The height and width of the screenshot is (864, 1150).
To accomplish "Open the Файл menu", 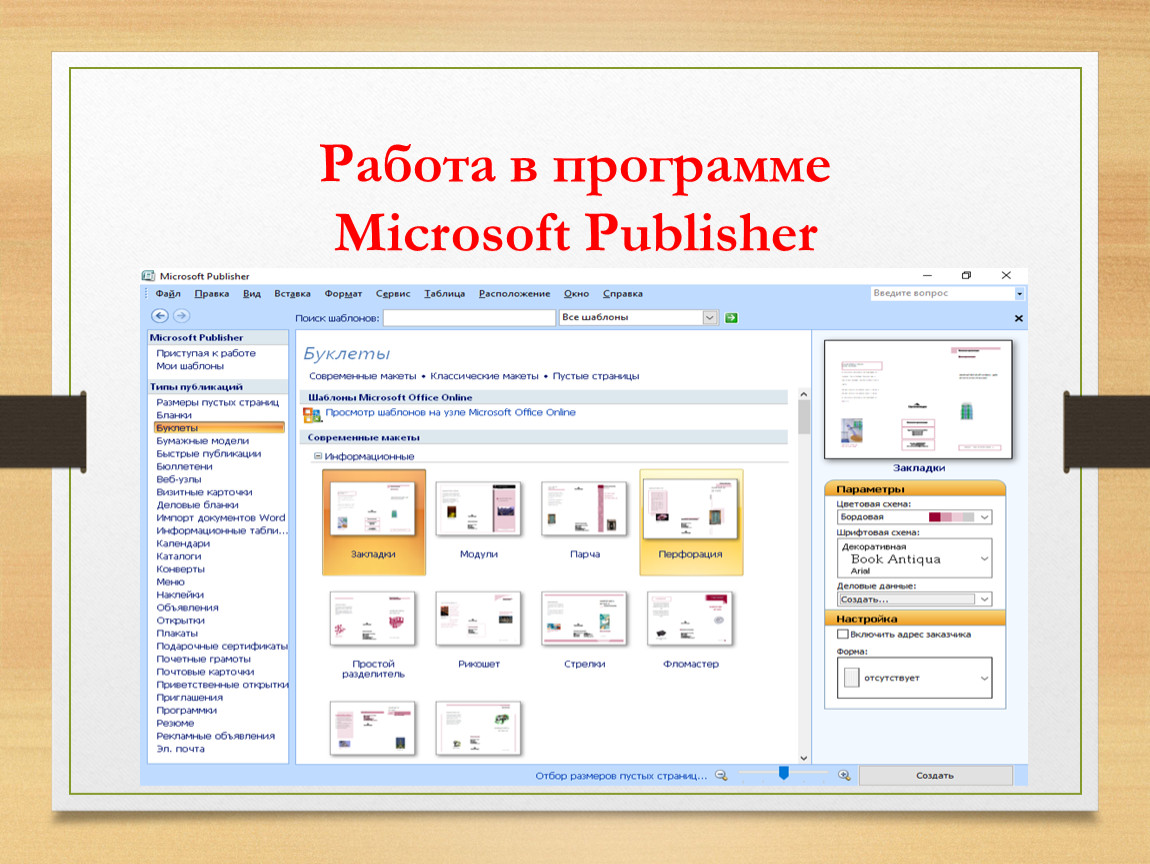I will pyautogui.click(x=168, y=293).
